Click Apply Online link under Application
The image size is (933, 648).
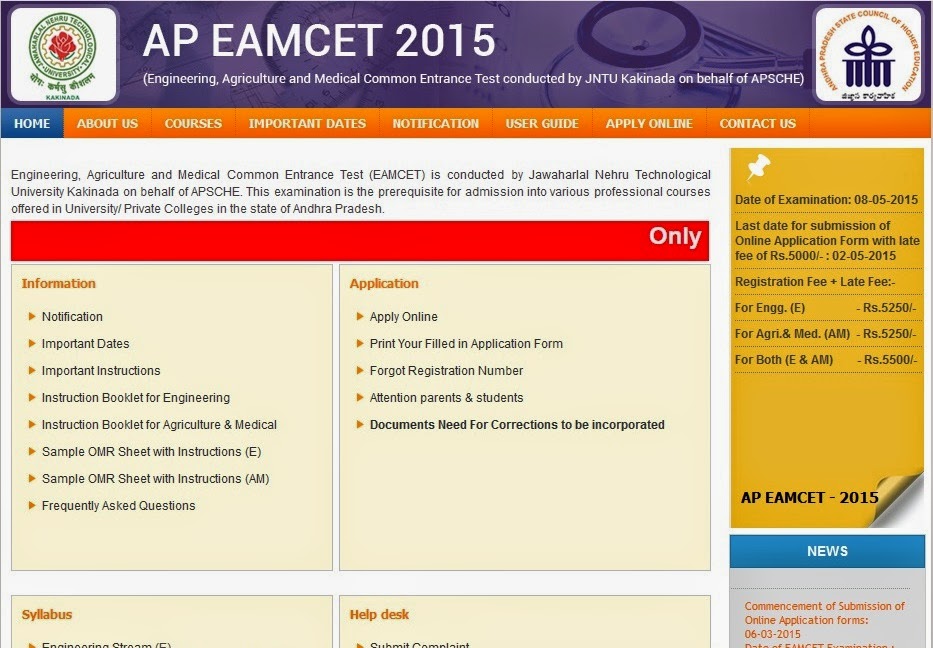403,317
